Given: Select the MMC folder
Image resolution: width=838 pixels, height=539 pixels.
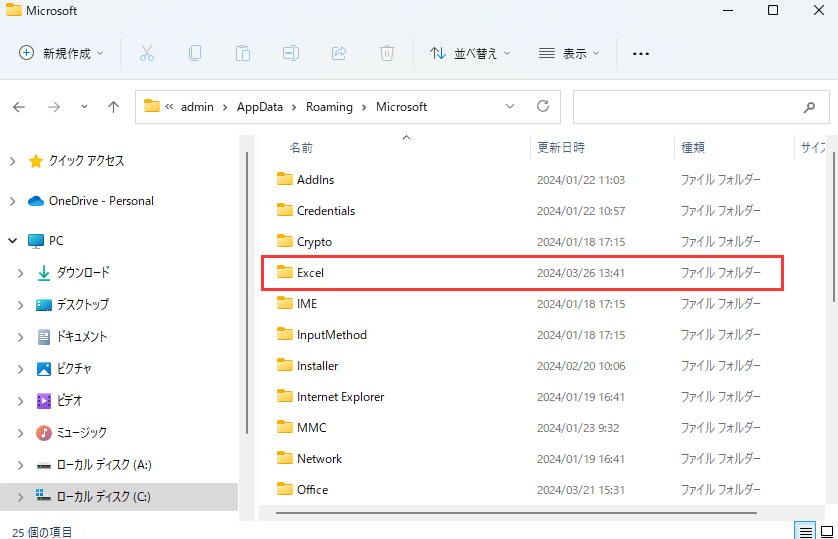Looking at the screenshot, I should tap(312, 427).
